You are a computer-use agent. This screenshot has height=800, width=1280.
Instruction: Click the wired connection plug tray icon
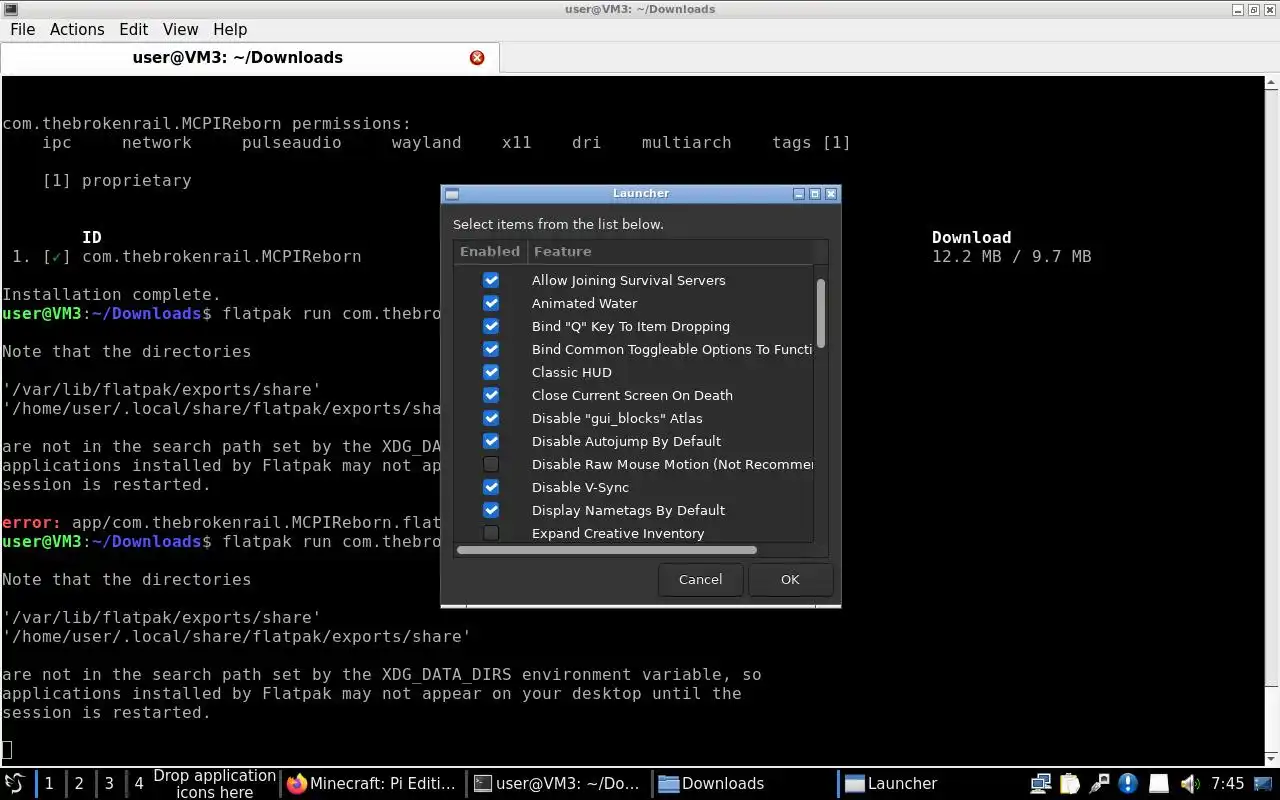[x=1099, y=783]
